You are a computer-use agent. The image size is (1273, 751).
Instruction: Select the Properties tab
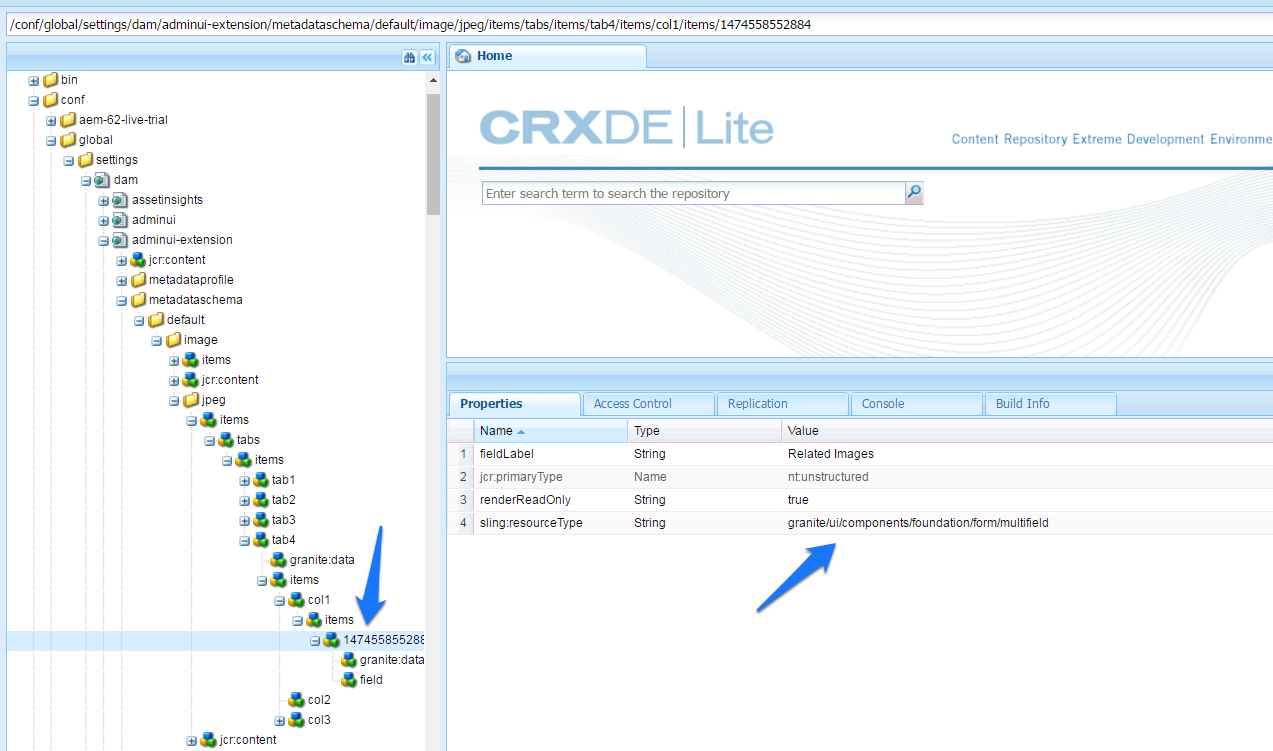(x=514, y=404)
